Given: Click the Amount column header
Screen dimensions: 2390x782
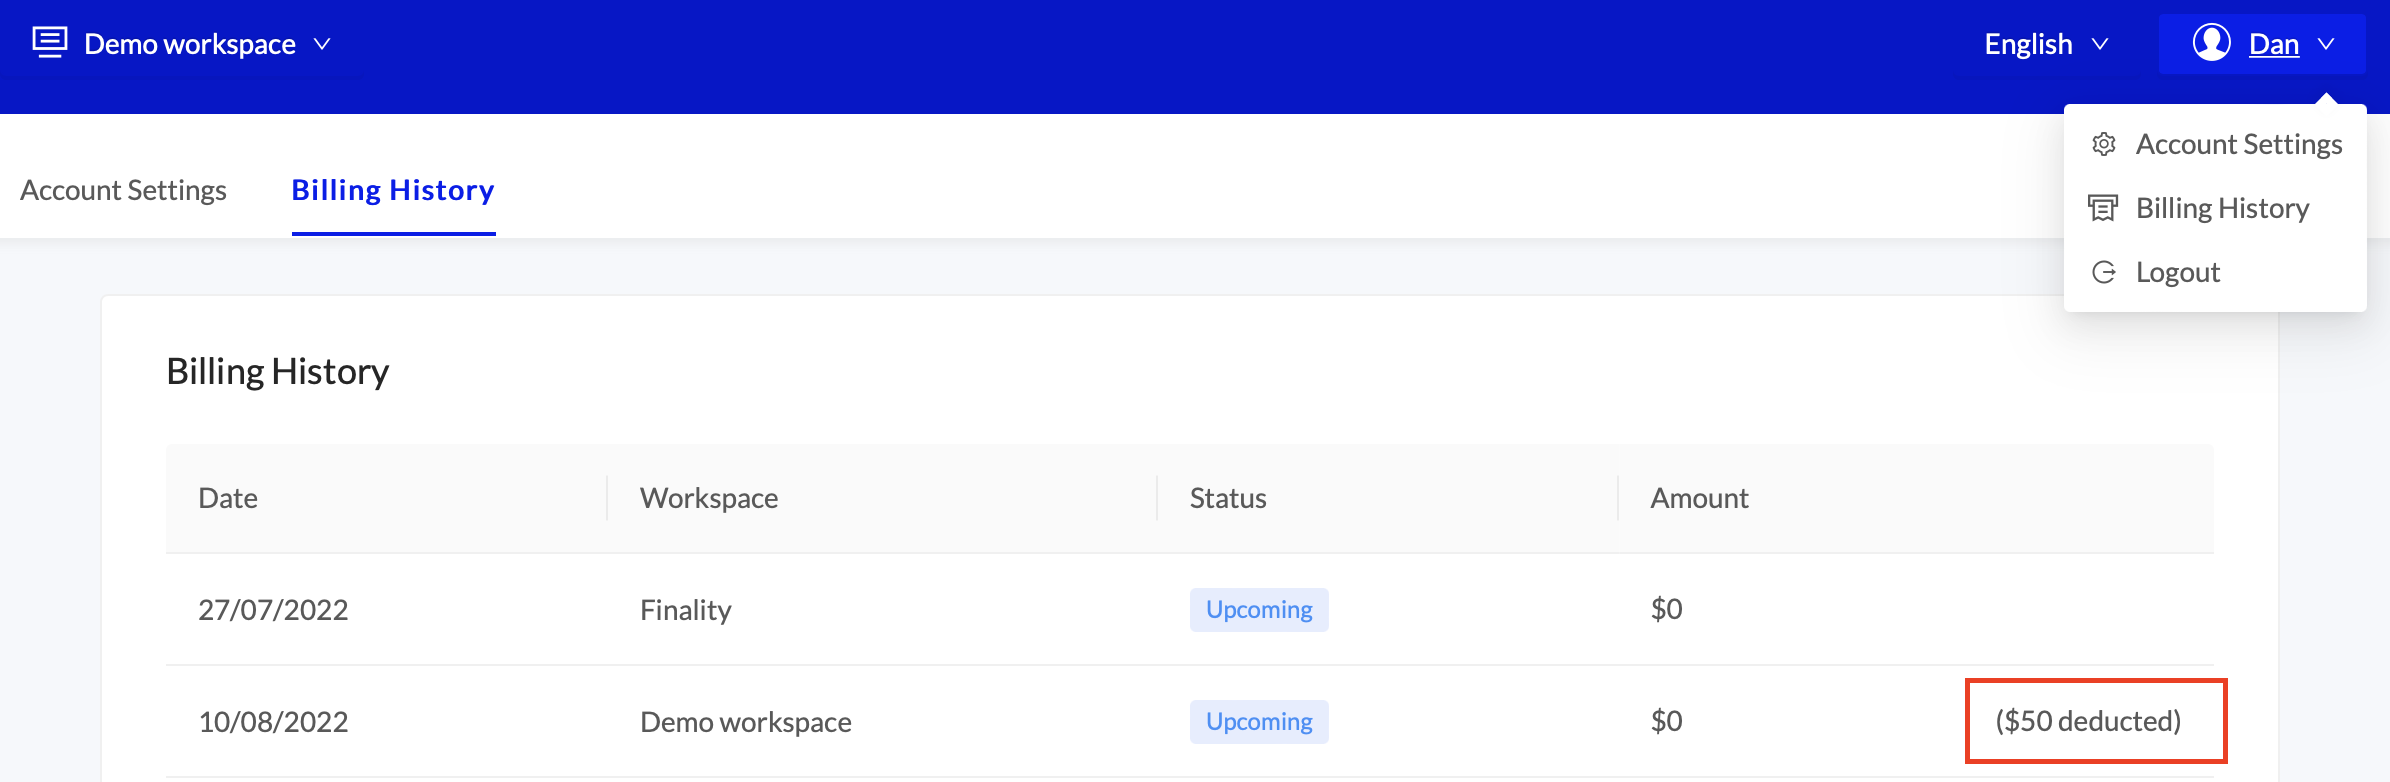Looking at the screenshot, I should pos(1699,498).
